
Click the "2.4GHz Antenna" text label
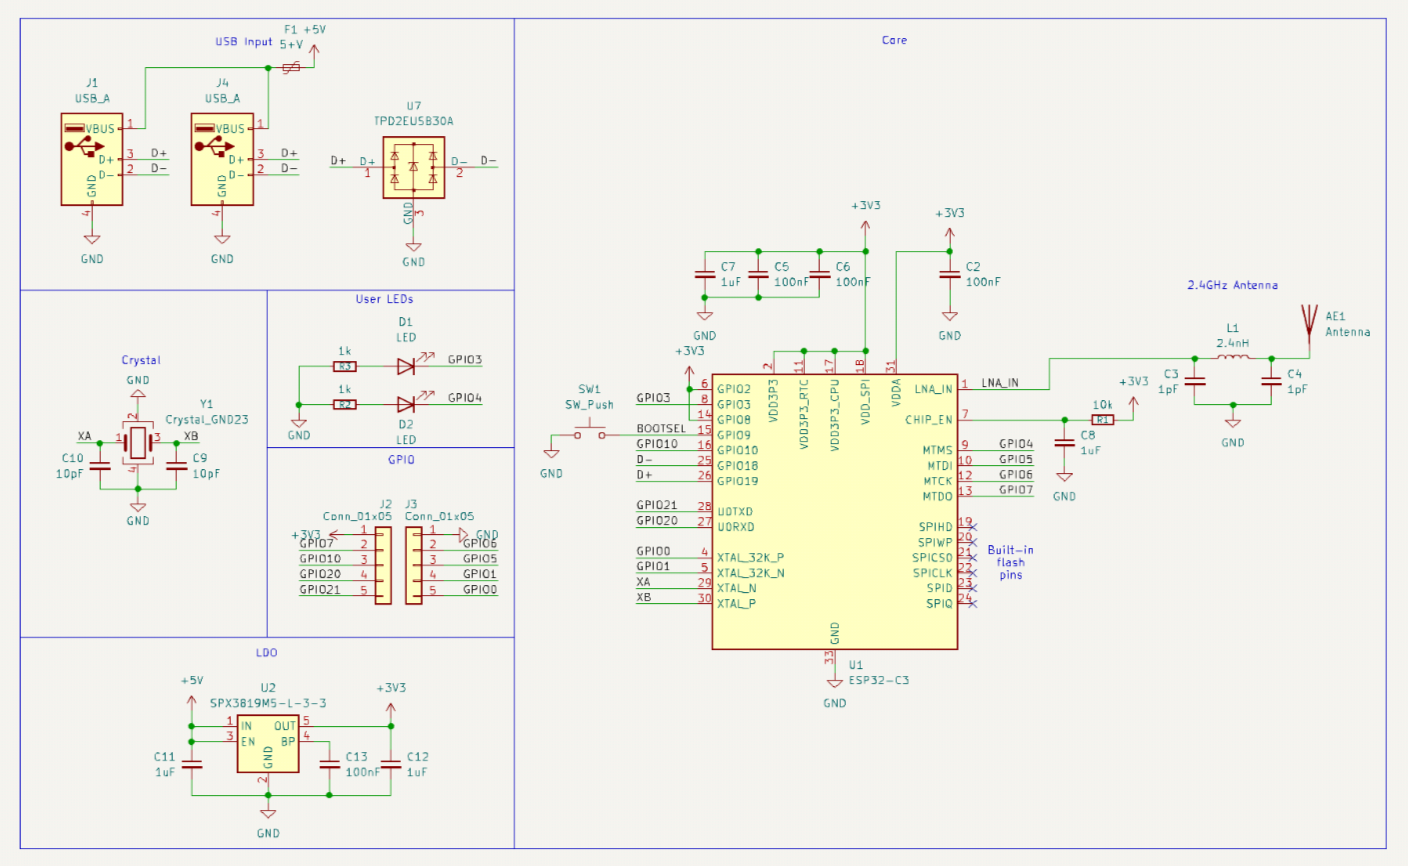(1232, 285)
